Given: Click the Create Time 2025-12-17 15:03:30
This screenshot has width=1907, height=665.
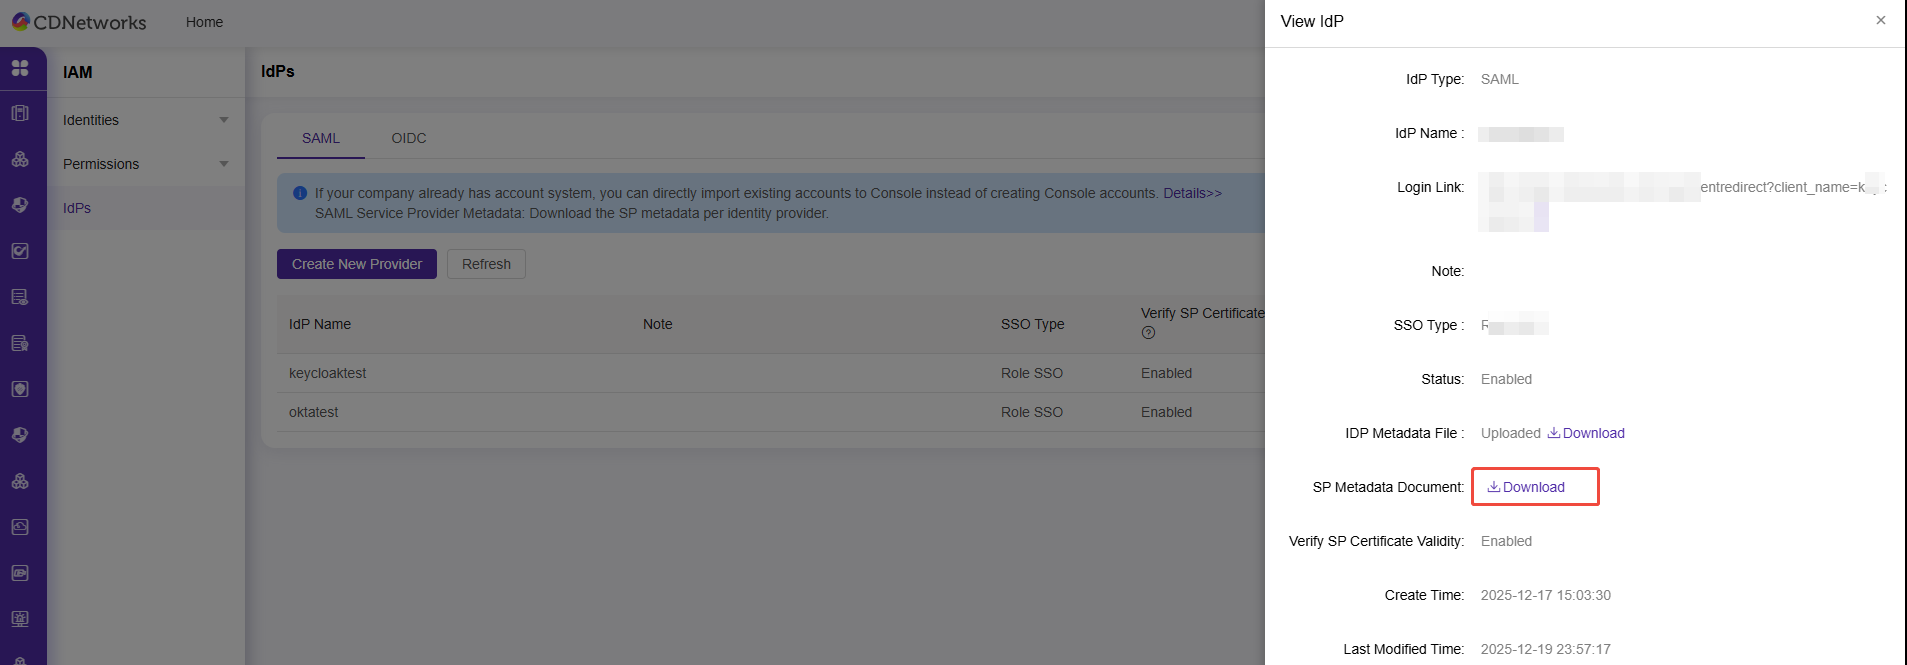Looking at the screenshot, I should (1545, 595).
